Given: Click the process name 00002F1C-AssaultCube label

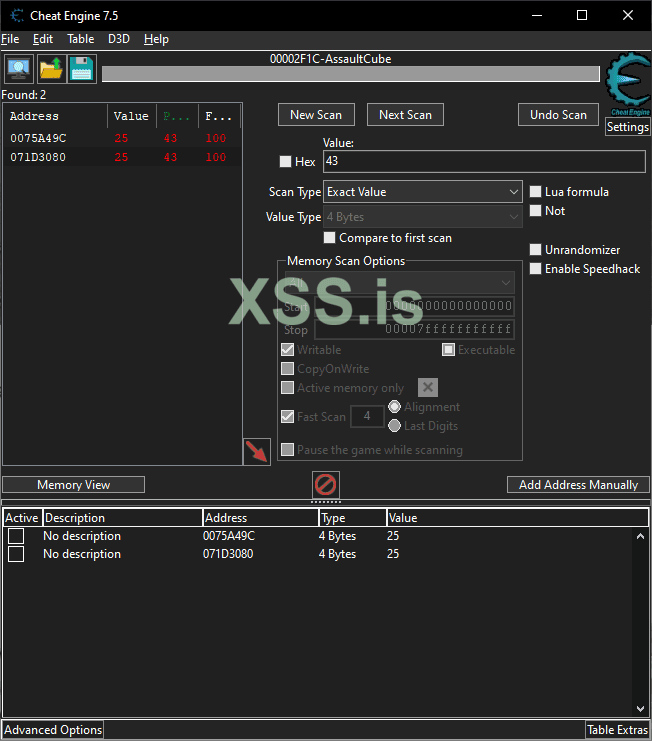Looking at the screenshot, I should point(330,59).
